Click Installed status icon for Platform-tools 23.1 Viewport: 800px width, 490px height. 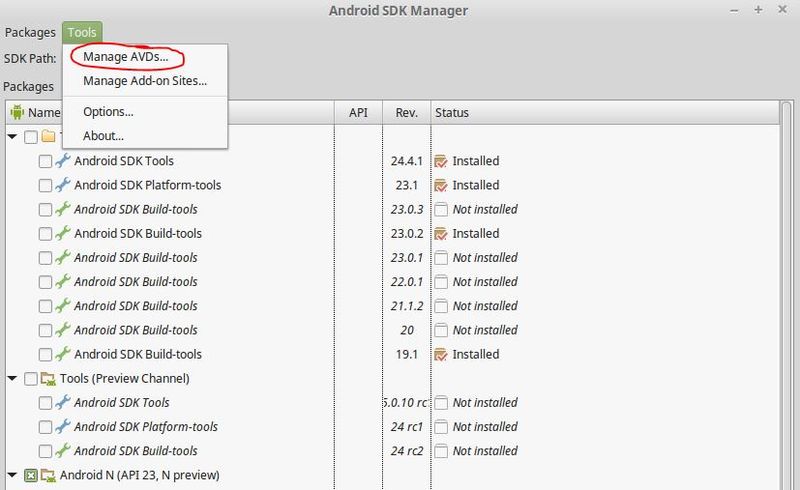(441, 185)
